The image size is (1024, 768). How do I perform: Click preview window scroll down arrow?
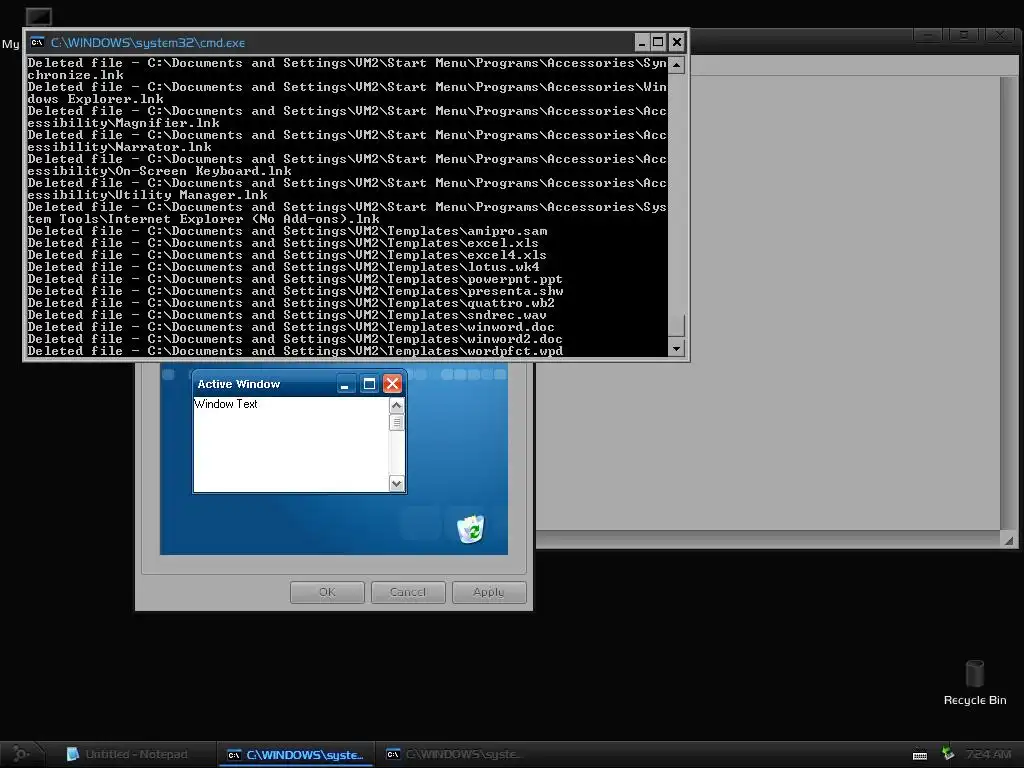click(x=396, y=483)
